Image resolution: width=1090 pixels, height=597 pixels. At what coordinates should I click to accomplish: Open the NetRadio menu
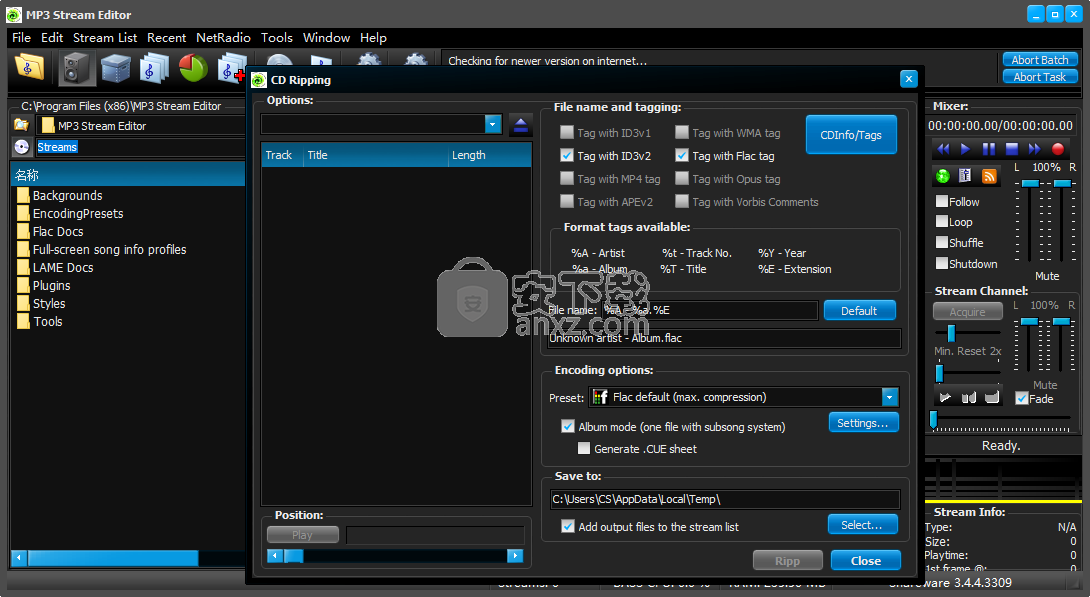[223, 38]
